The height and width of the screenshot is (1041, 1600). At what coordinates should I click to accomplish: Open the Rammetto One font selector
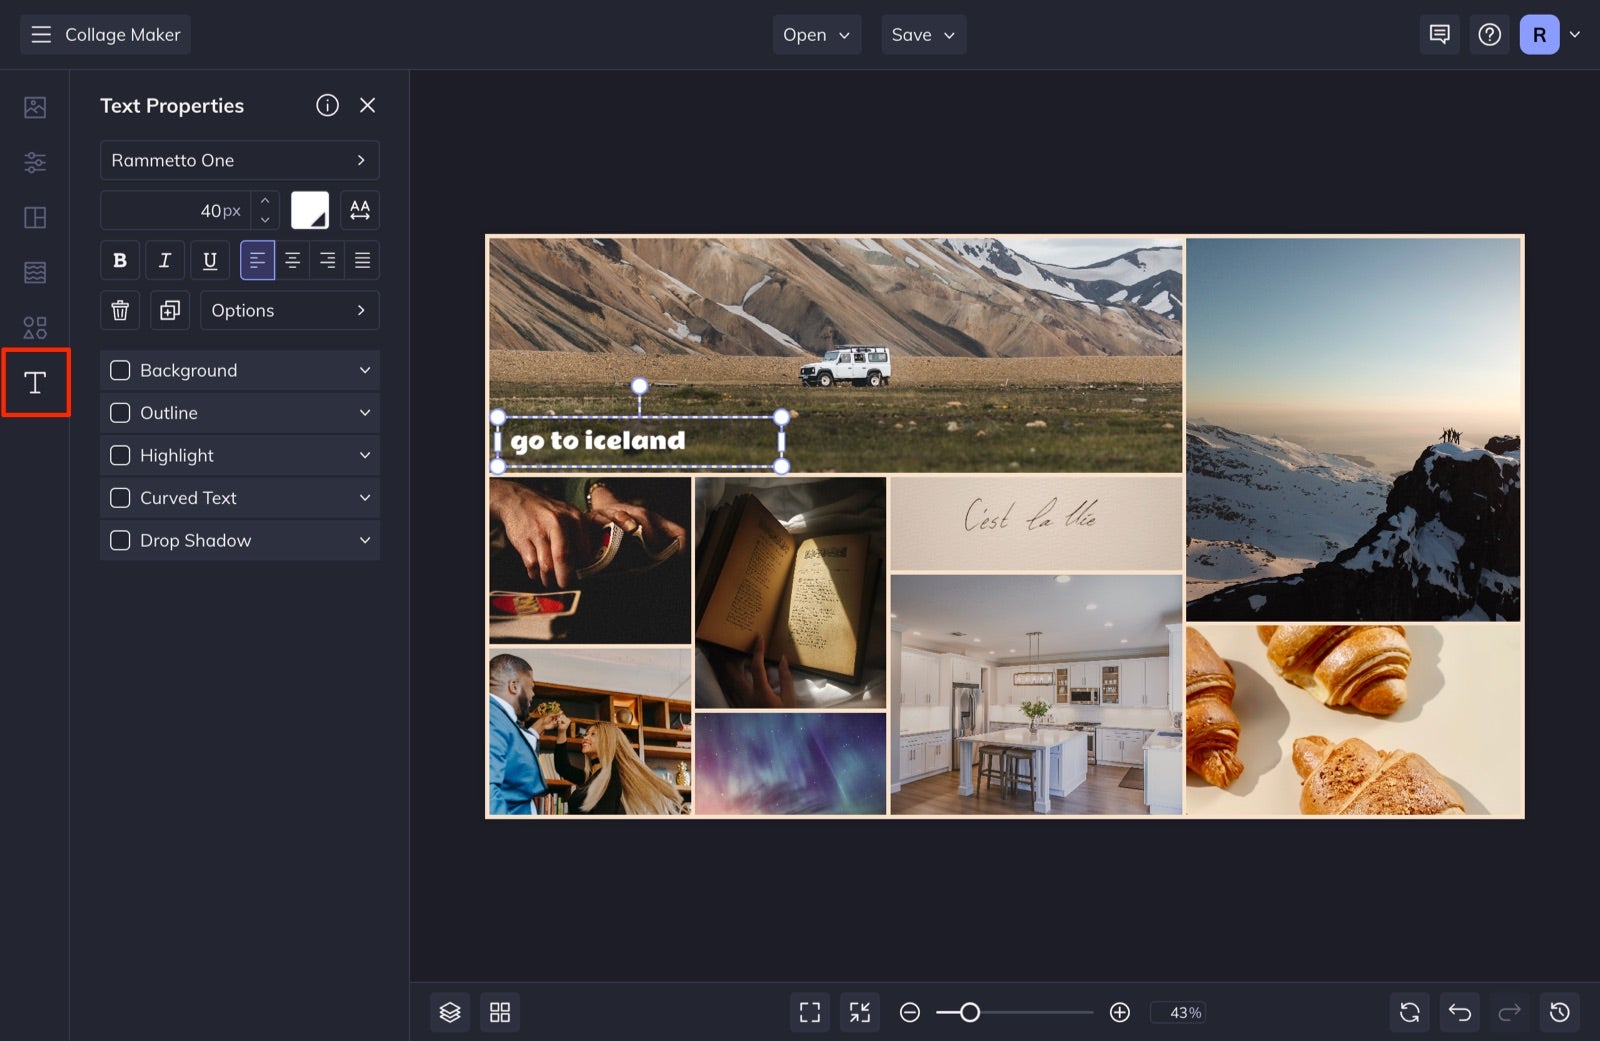pyautogui.click(x=239, y=160)
